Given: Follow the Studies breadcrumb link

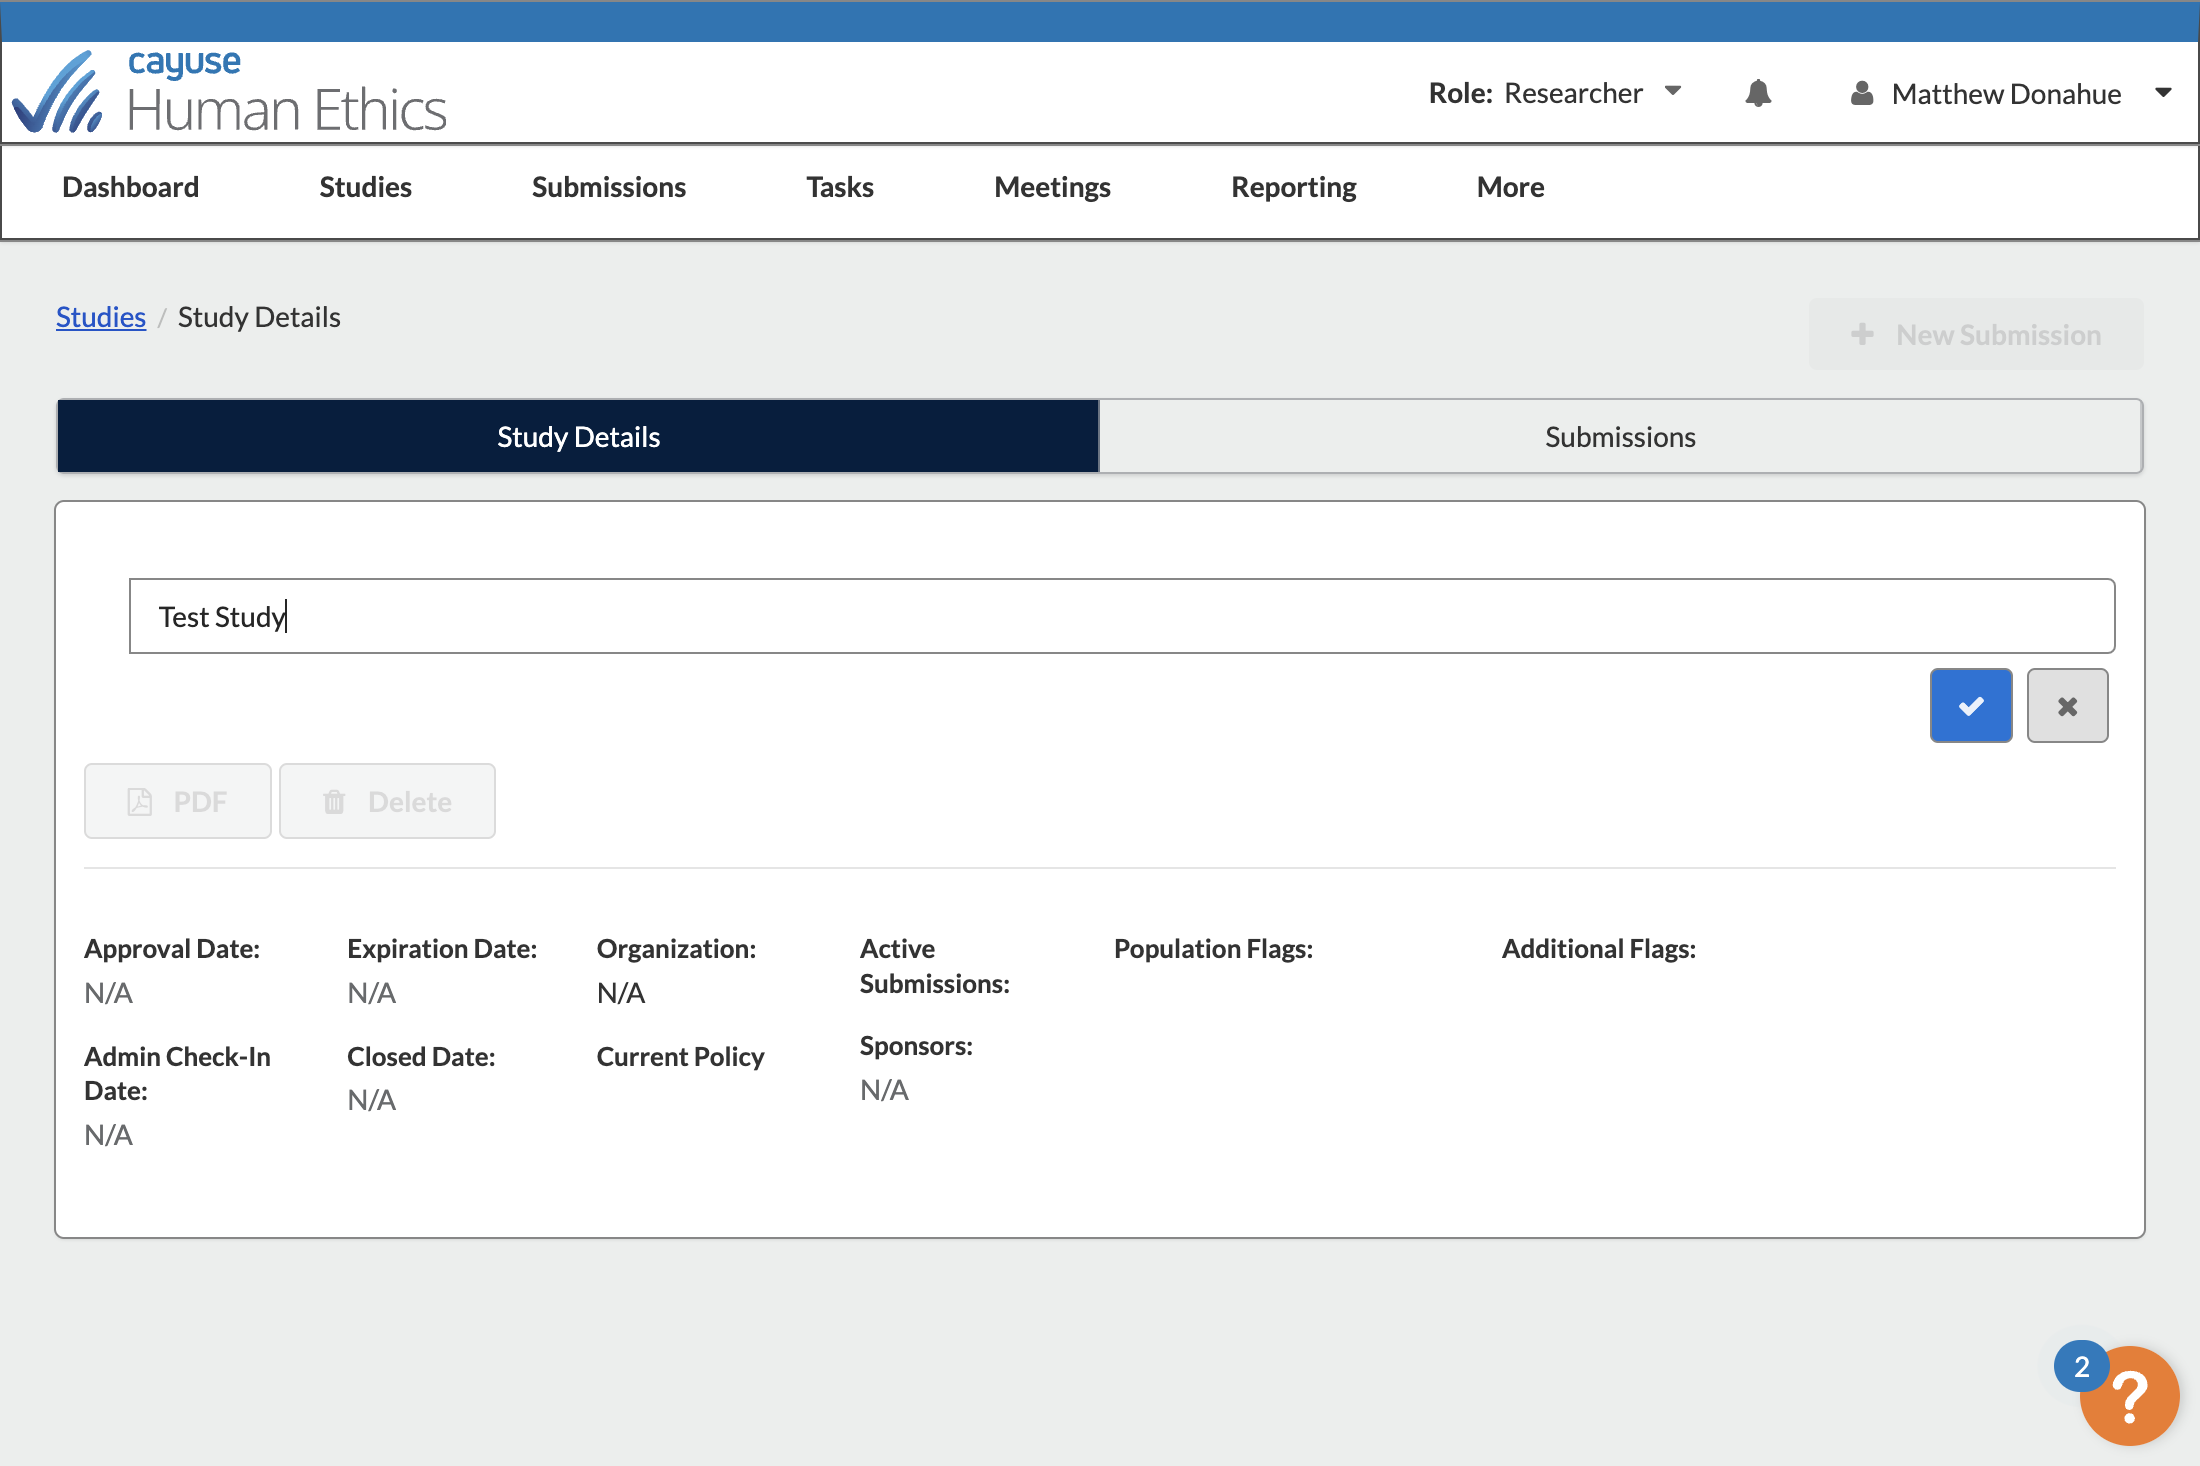Looking at the screenshot, I should (x=101, y=317).
